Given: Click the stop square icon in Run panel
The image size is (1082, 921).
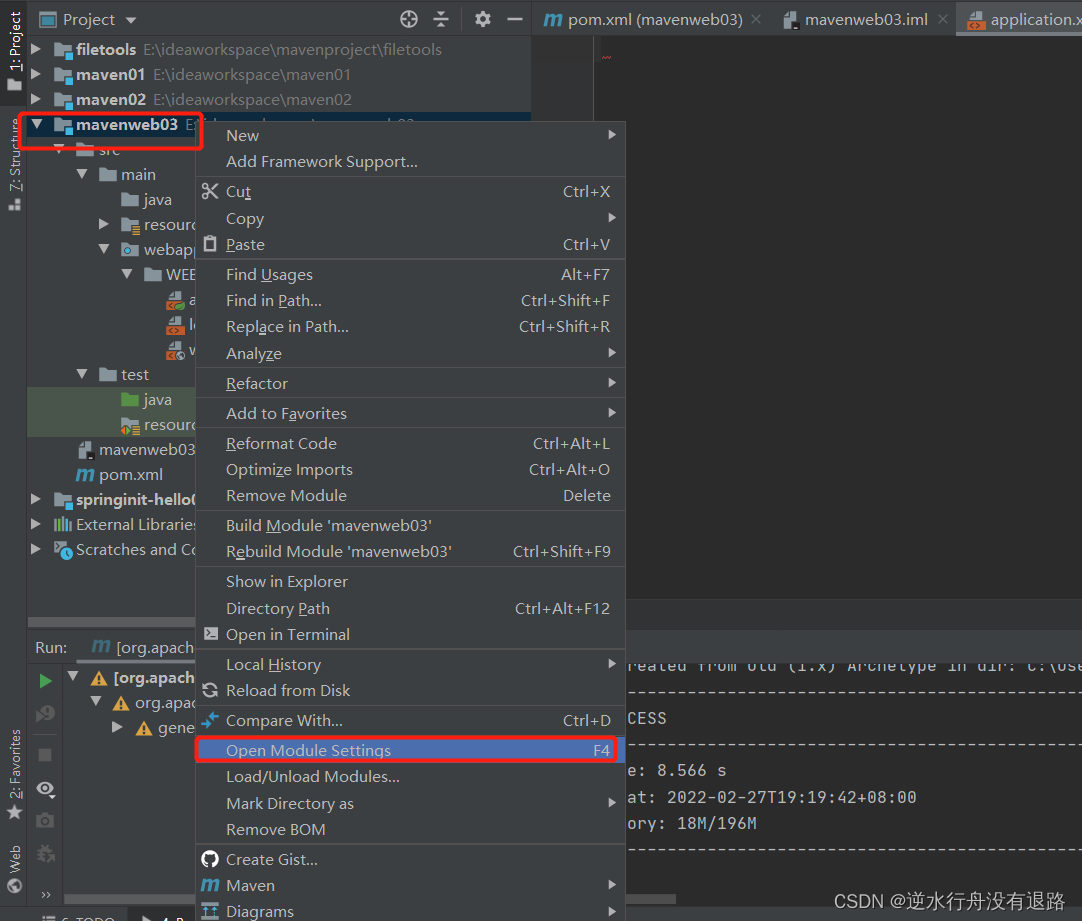Looking at the screenshot, I should (46, 755).
